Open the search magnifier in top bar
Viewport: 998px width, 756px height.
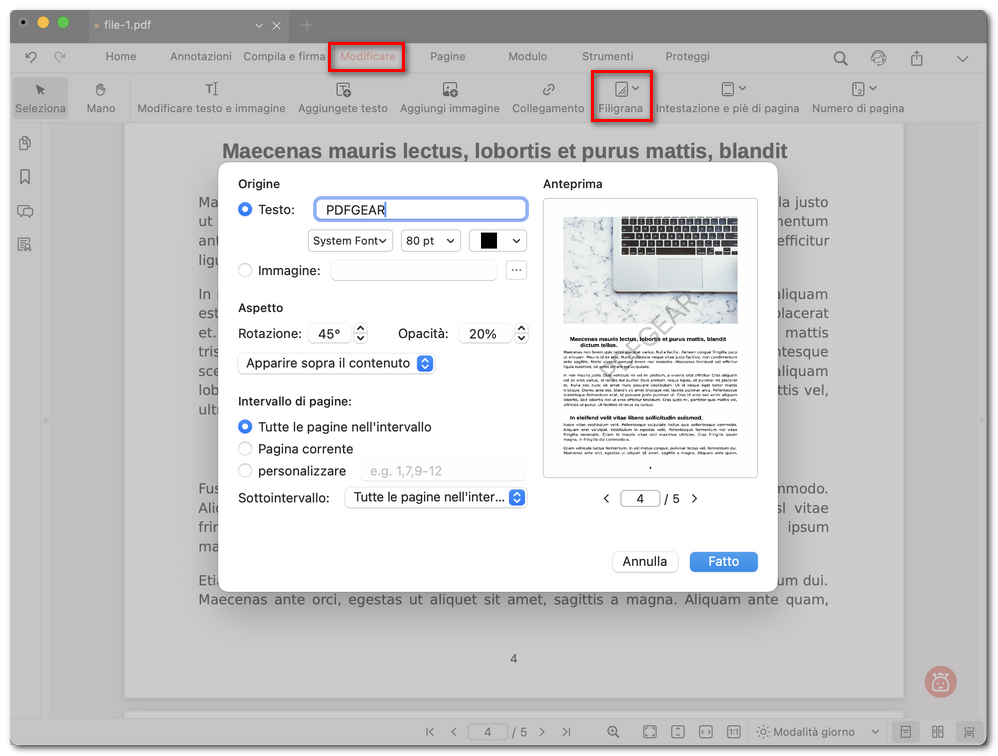[x=841, y=59]
